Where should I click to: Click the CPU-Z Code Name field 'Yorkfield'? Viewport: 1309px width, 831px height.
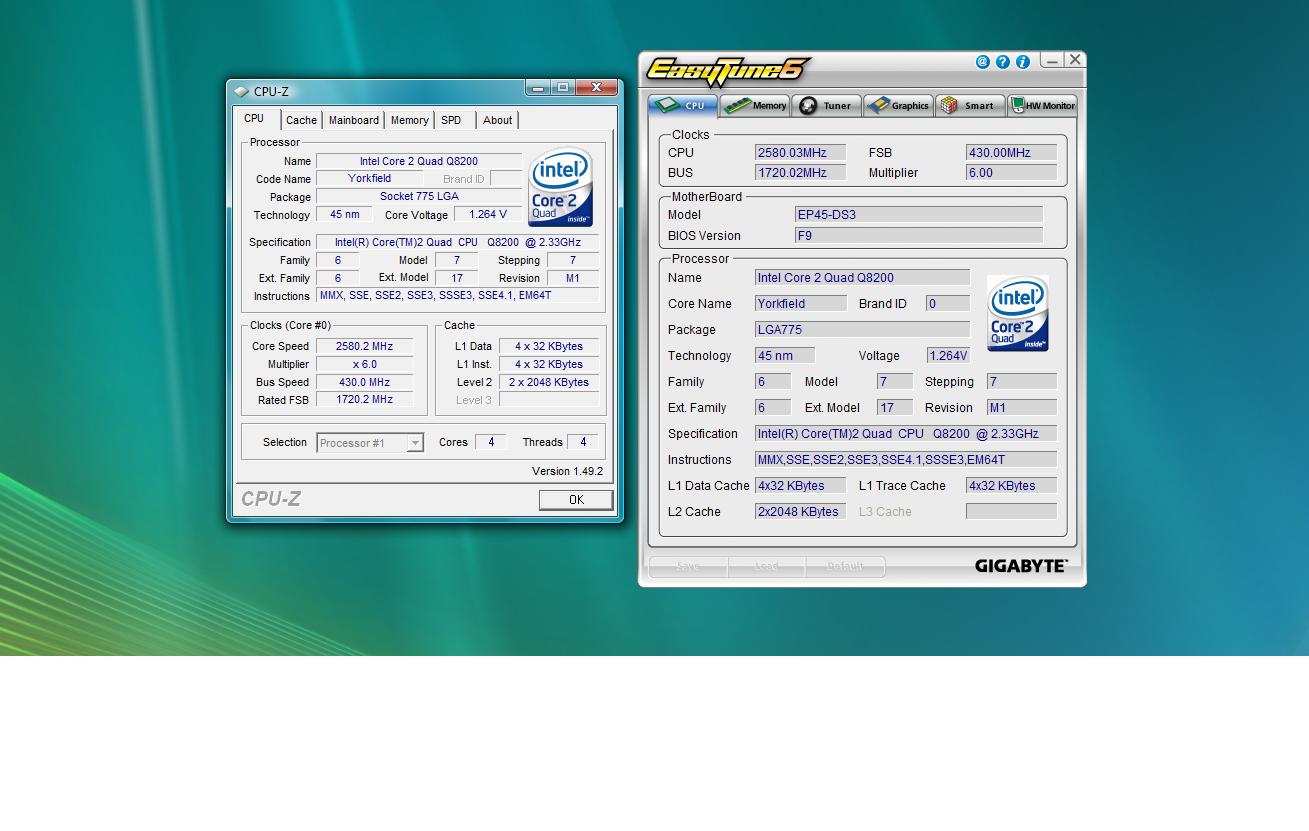(370, 179)
